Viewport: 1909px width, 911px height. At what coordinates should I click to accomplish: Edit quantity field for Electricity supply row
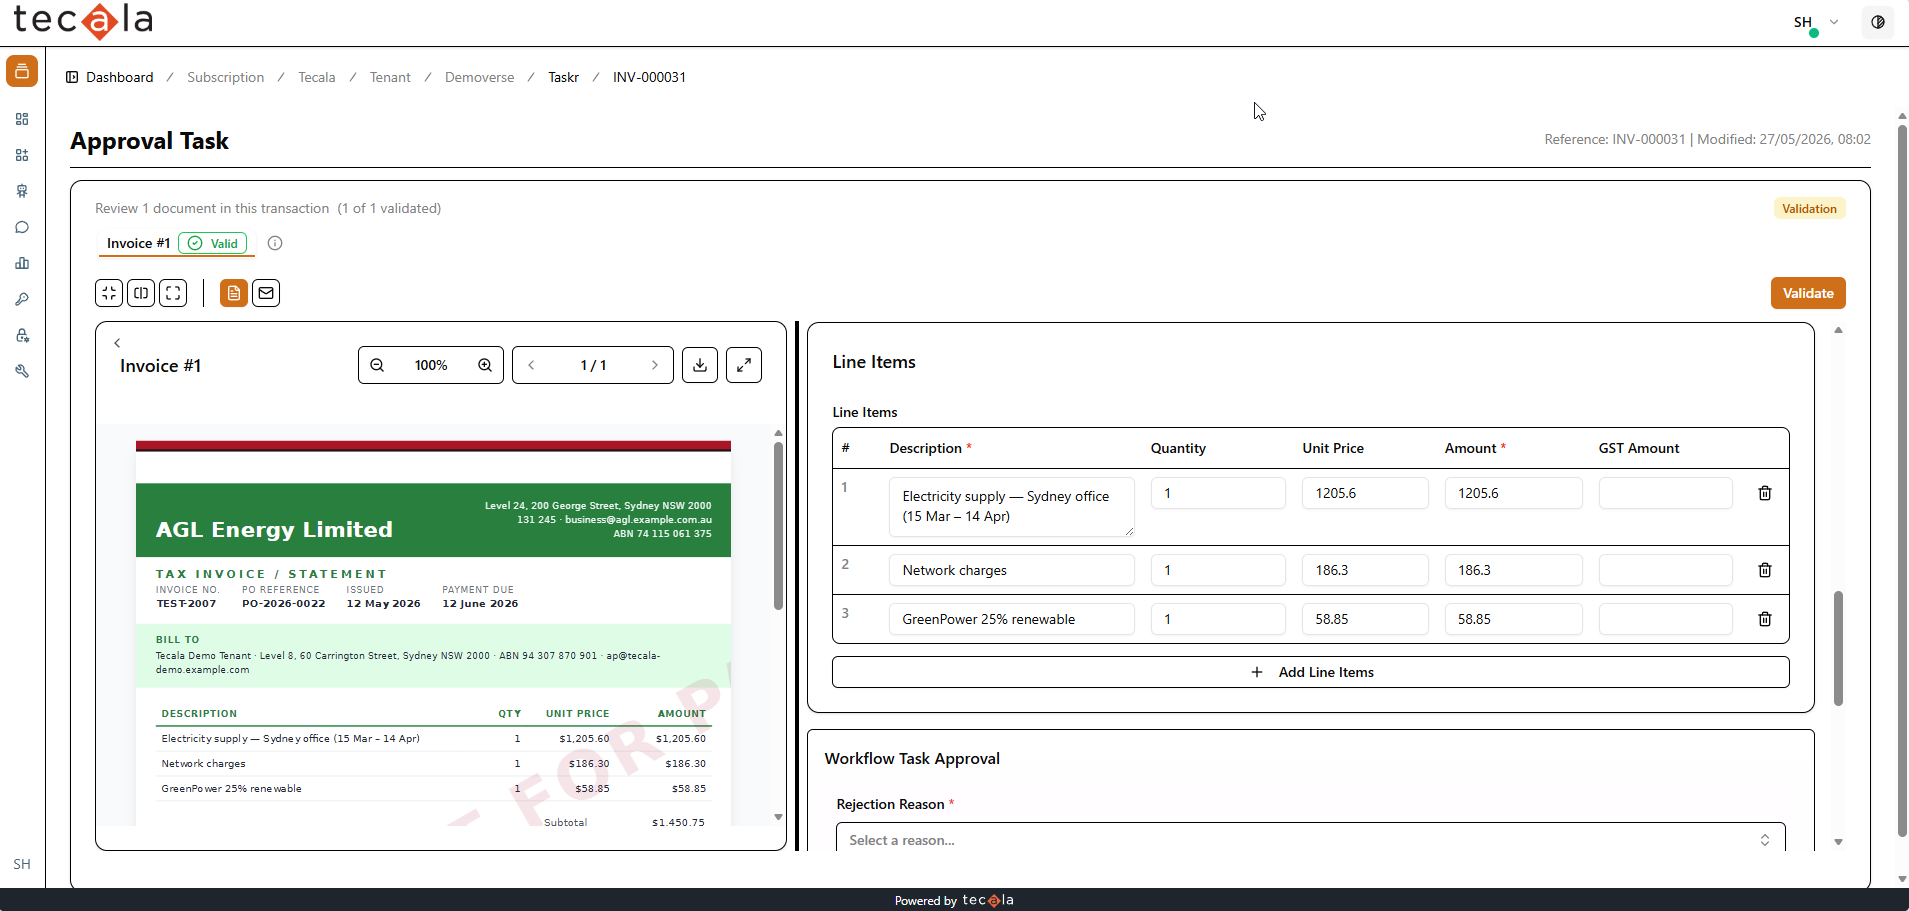1218,493
